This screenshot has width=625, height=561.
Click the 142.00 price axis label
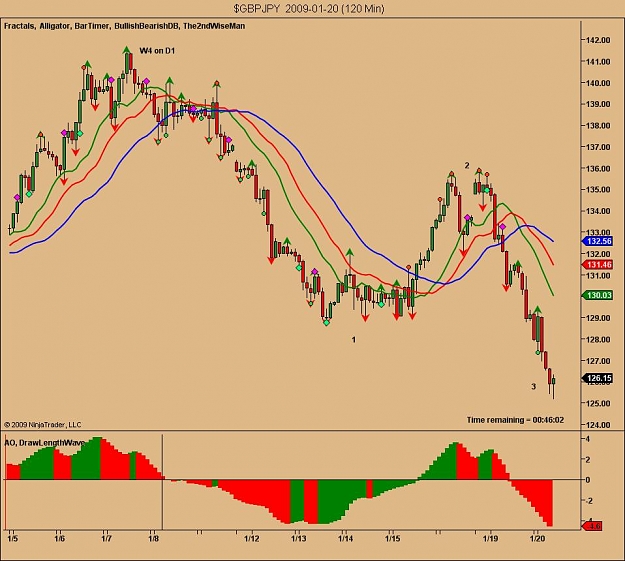point(598,40)
